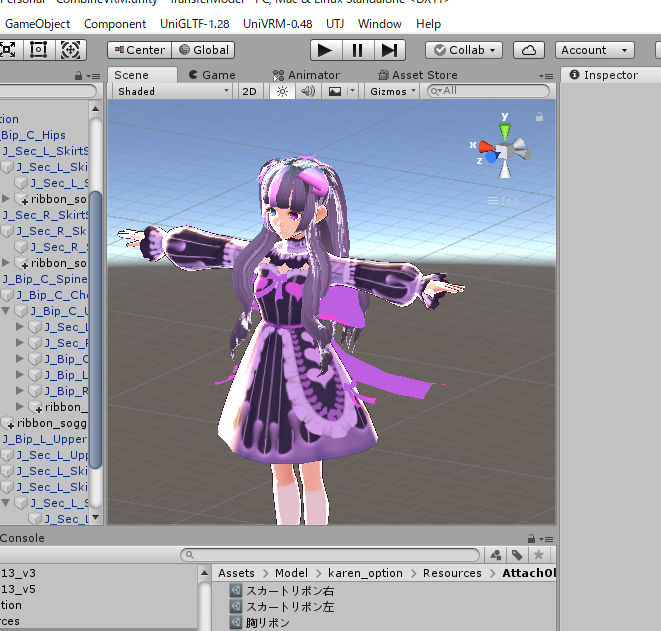Toggle scene lighting sun icon
This screenshot has width=661, height=631.
tap(282, 91)
